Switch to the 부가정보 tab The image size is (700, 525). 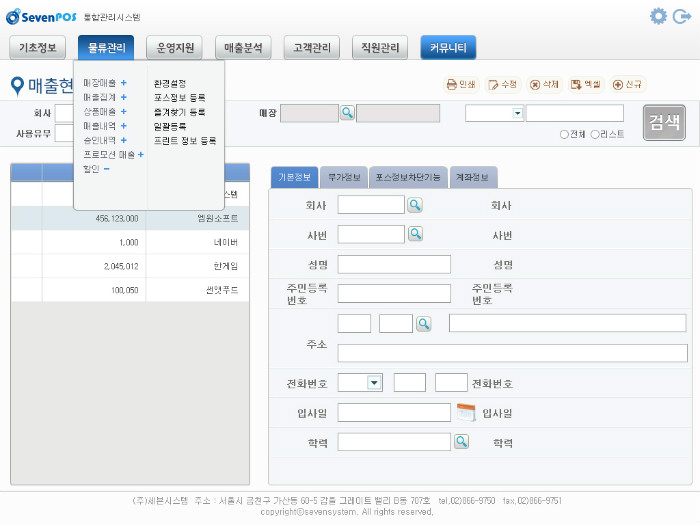pyautogui.click(x=346, y=177)
